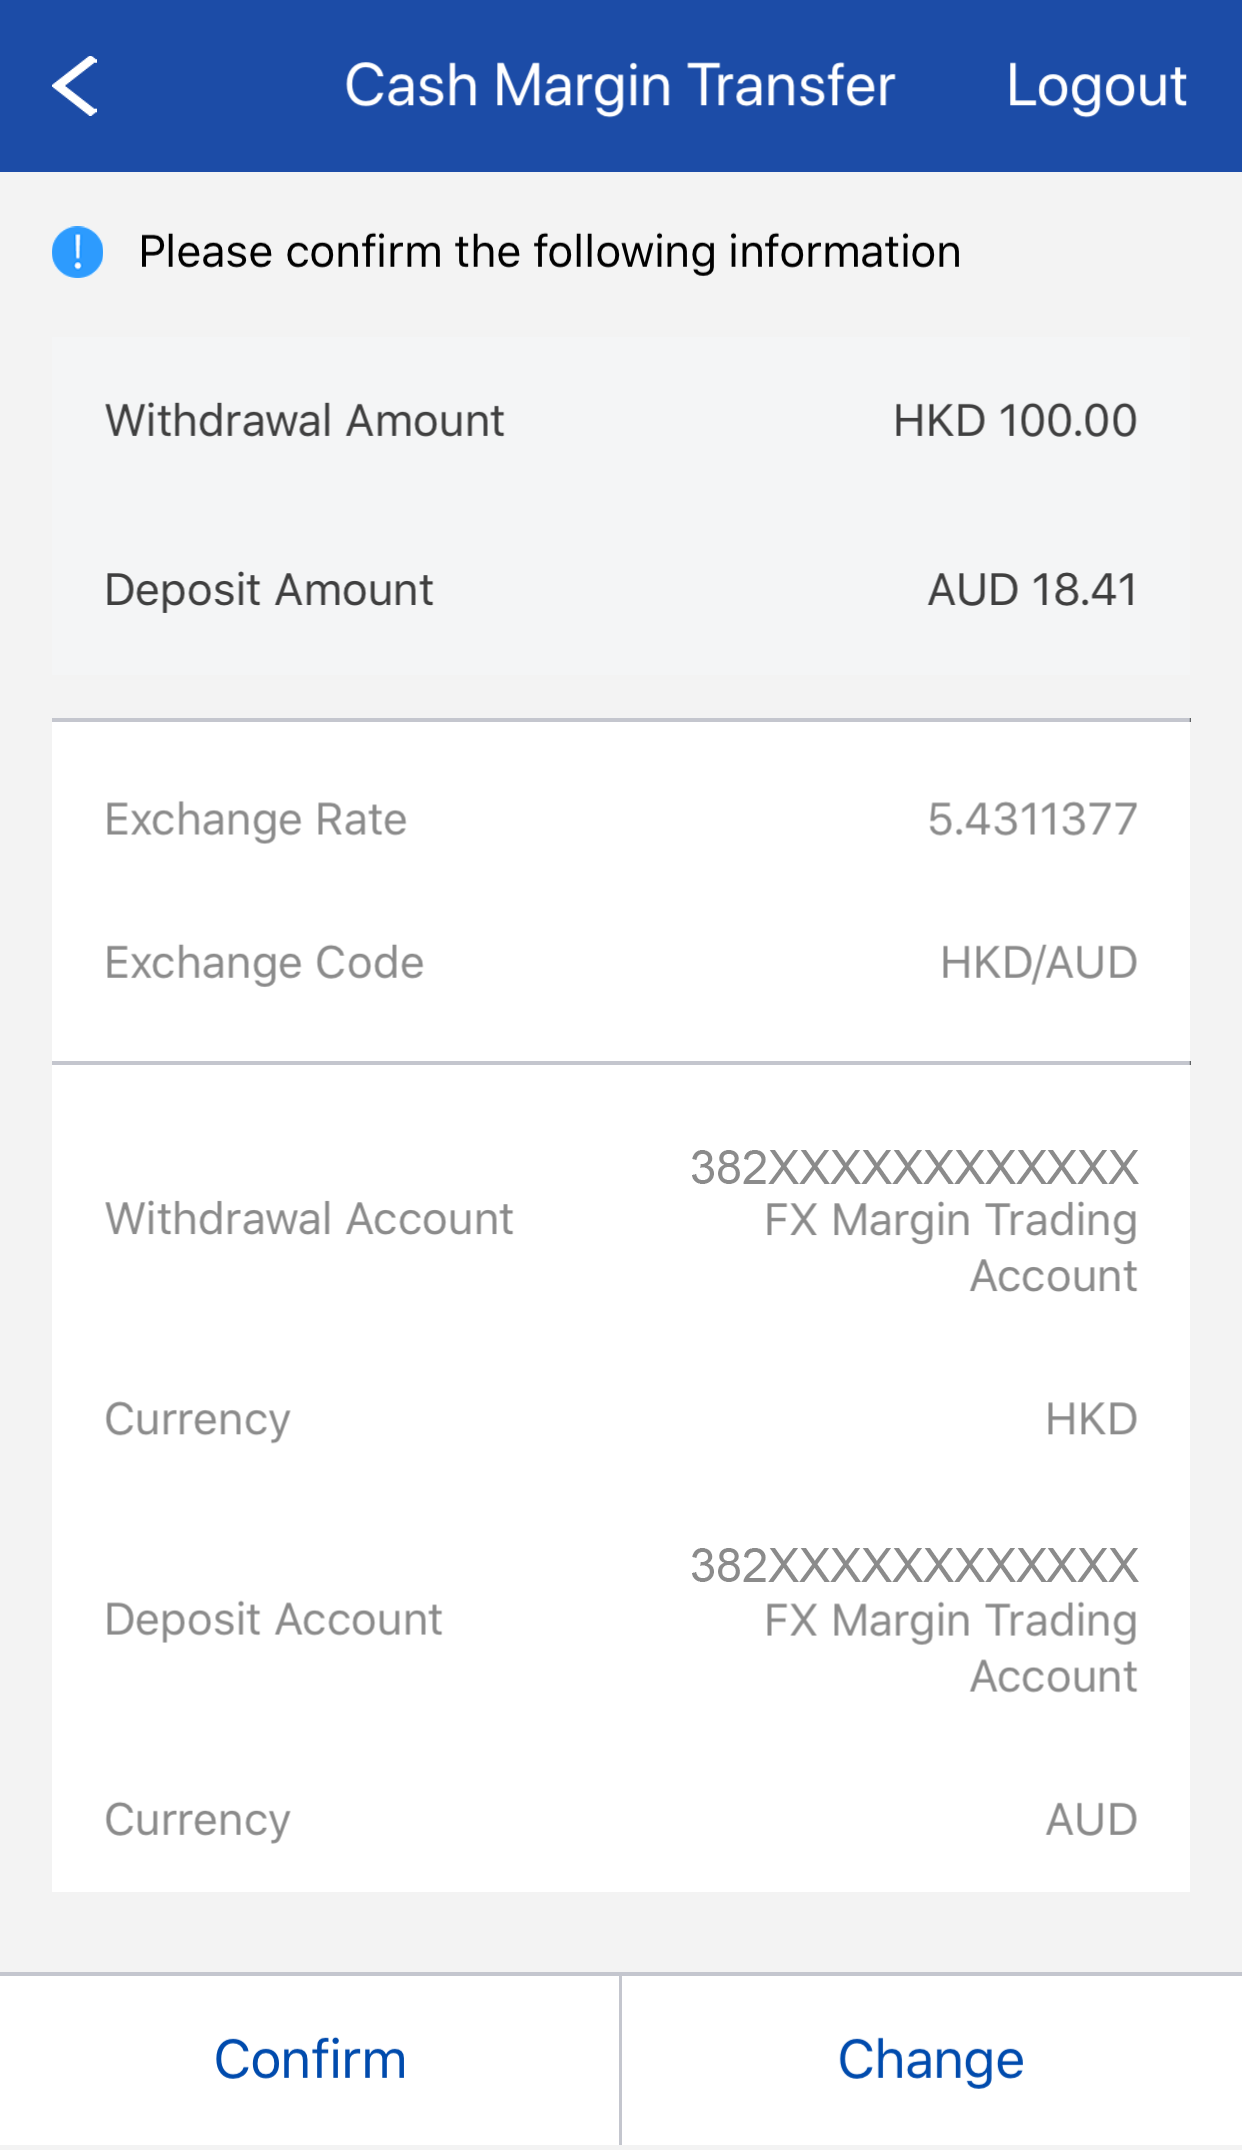This screenshot has height=2150, width=1242.
Task: Tap the Withdrawal Amount label
Action: click(x=305, y=421)
